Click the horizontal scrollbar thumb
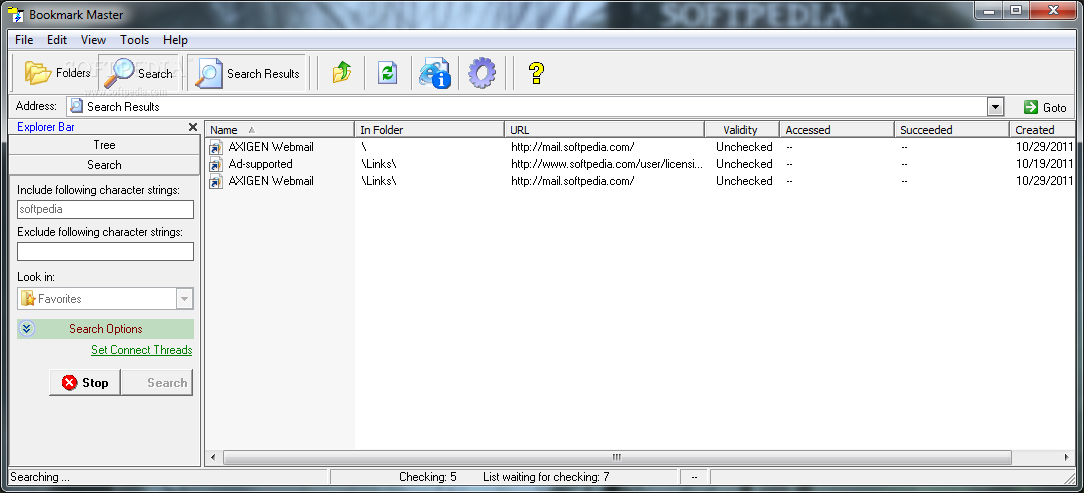This screenshot has height=493, width=1084. 617,457
